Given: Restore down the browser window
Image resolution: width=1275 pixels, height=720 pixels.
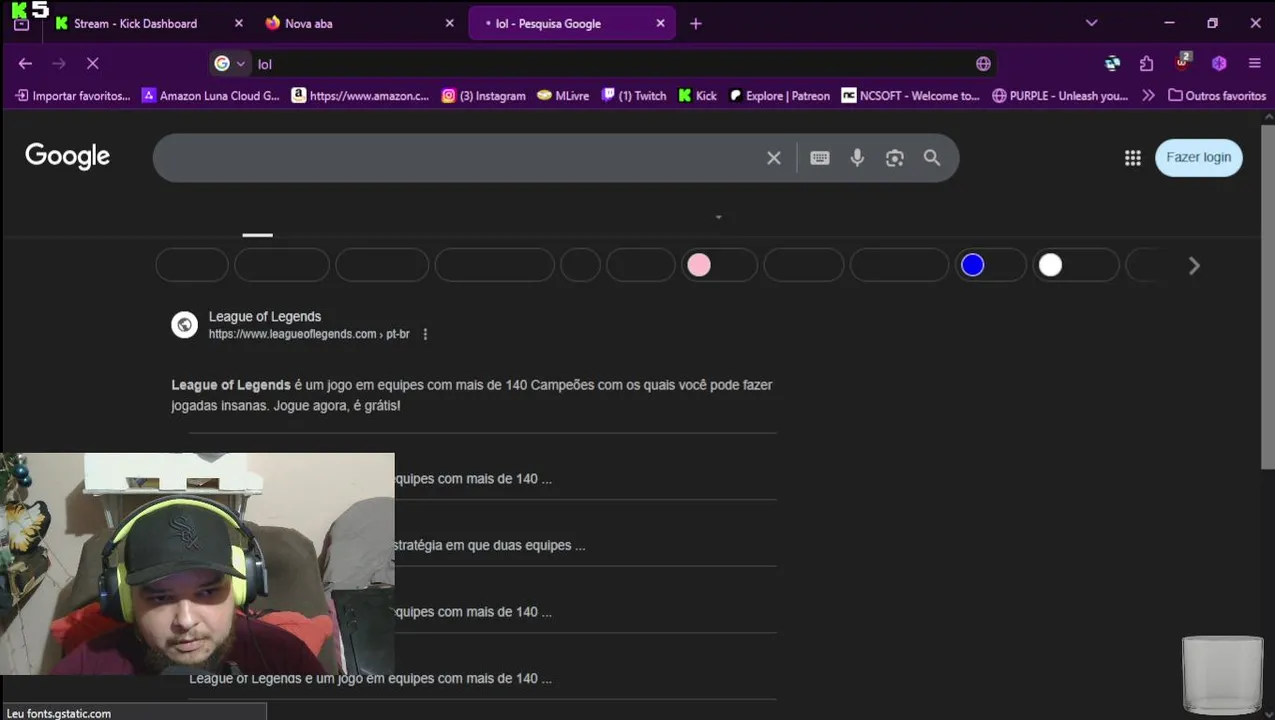Looking at the screenshot, I should coord(1212,23).
